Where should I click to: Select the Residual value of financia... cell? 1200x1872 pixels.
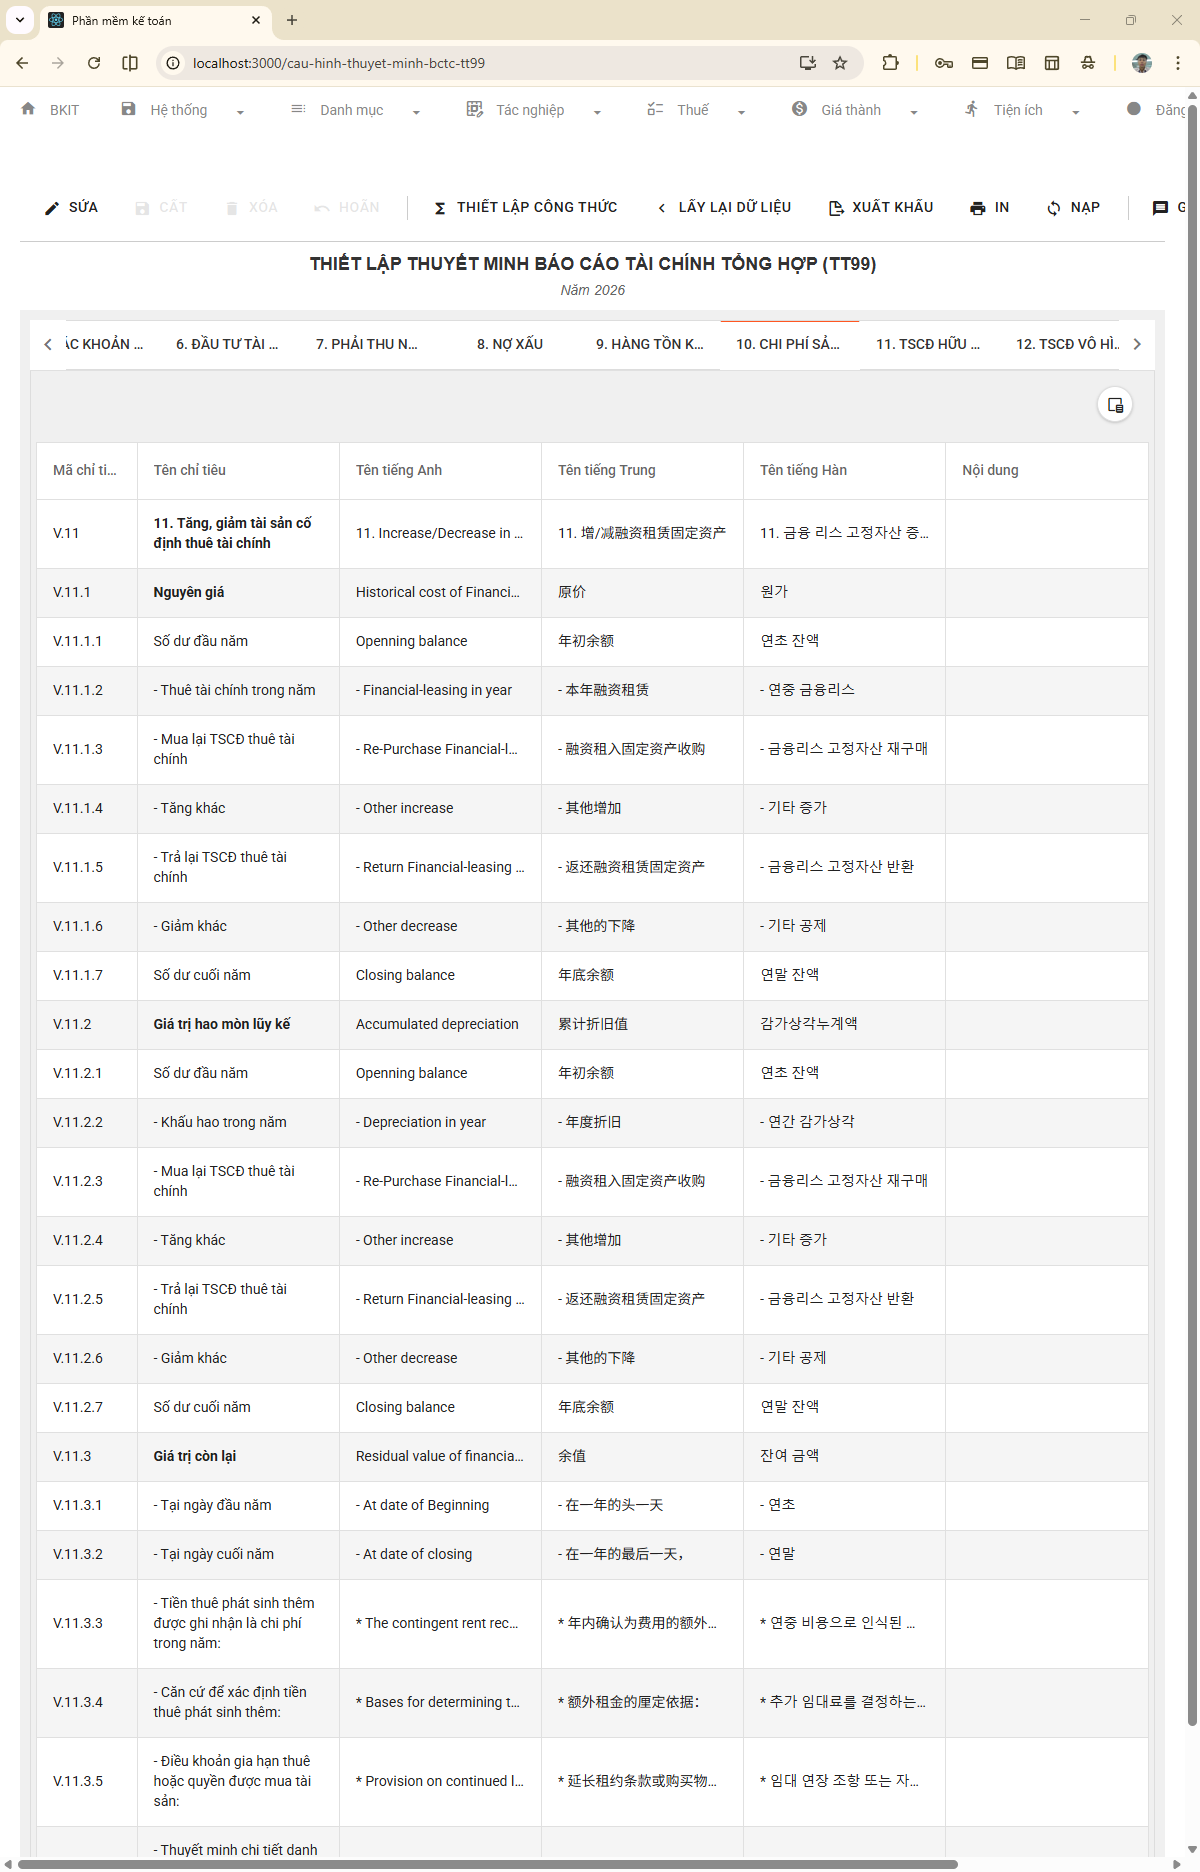point(440,1456)
